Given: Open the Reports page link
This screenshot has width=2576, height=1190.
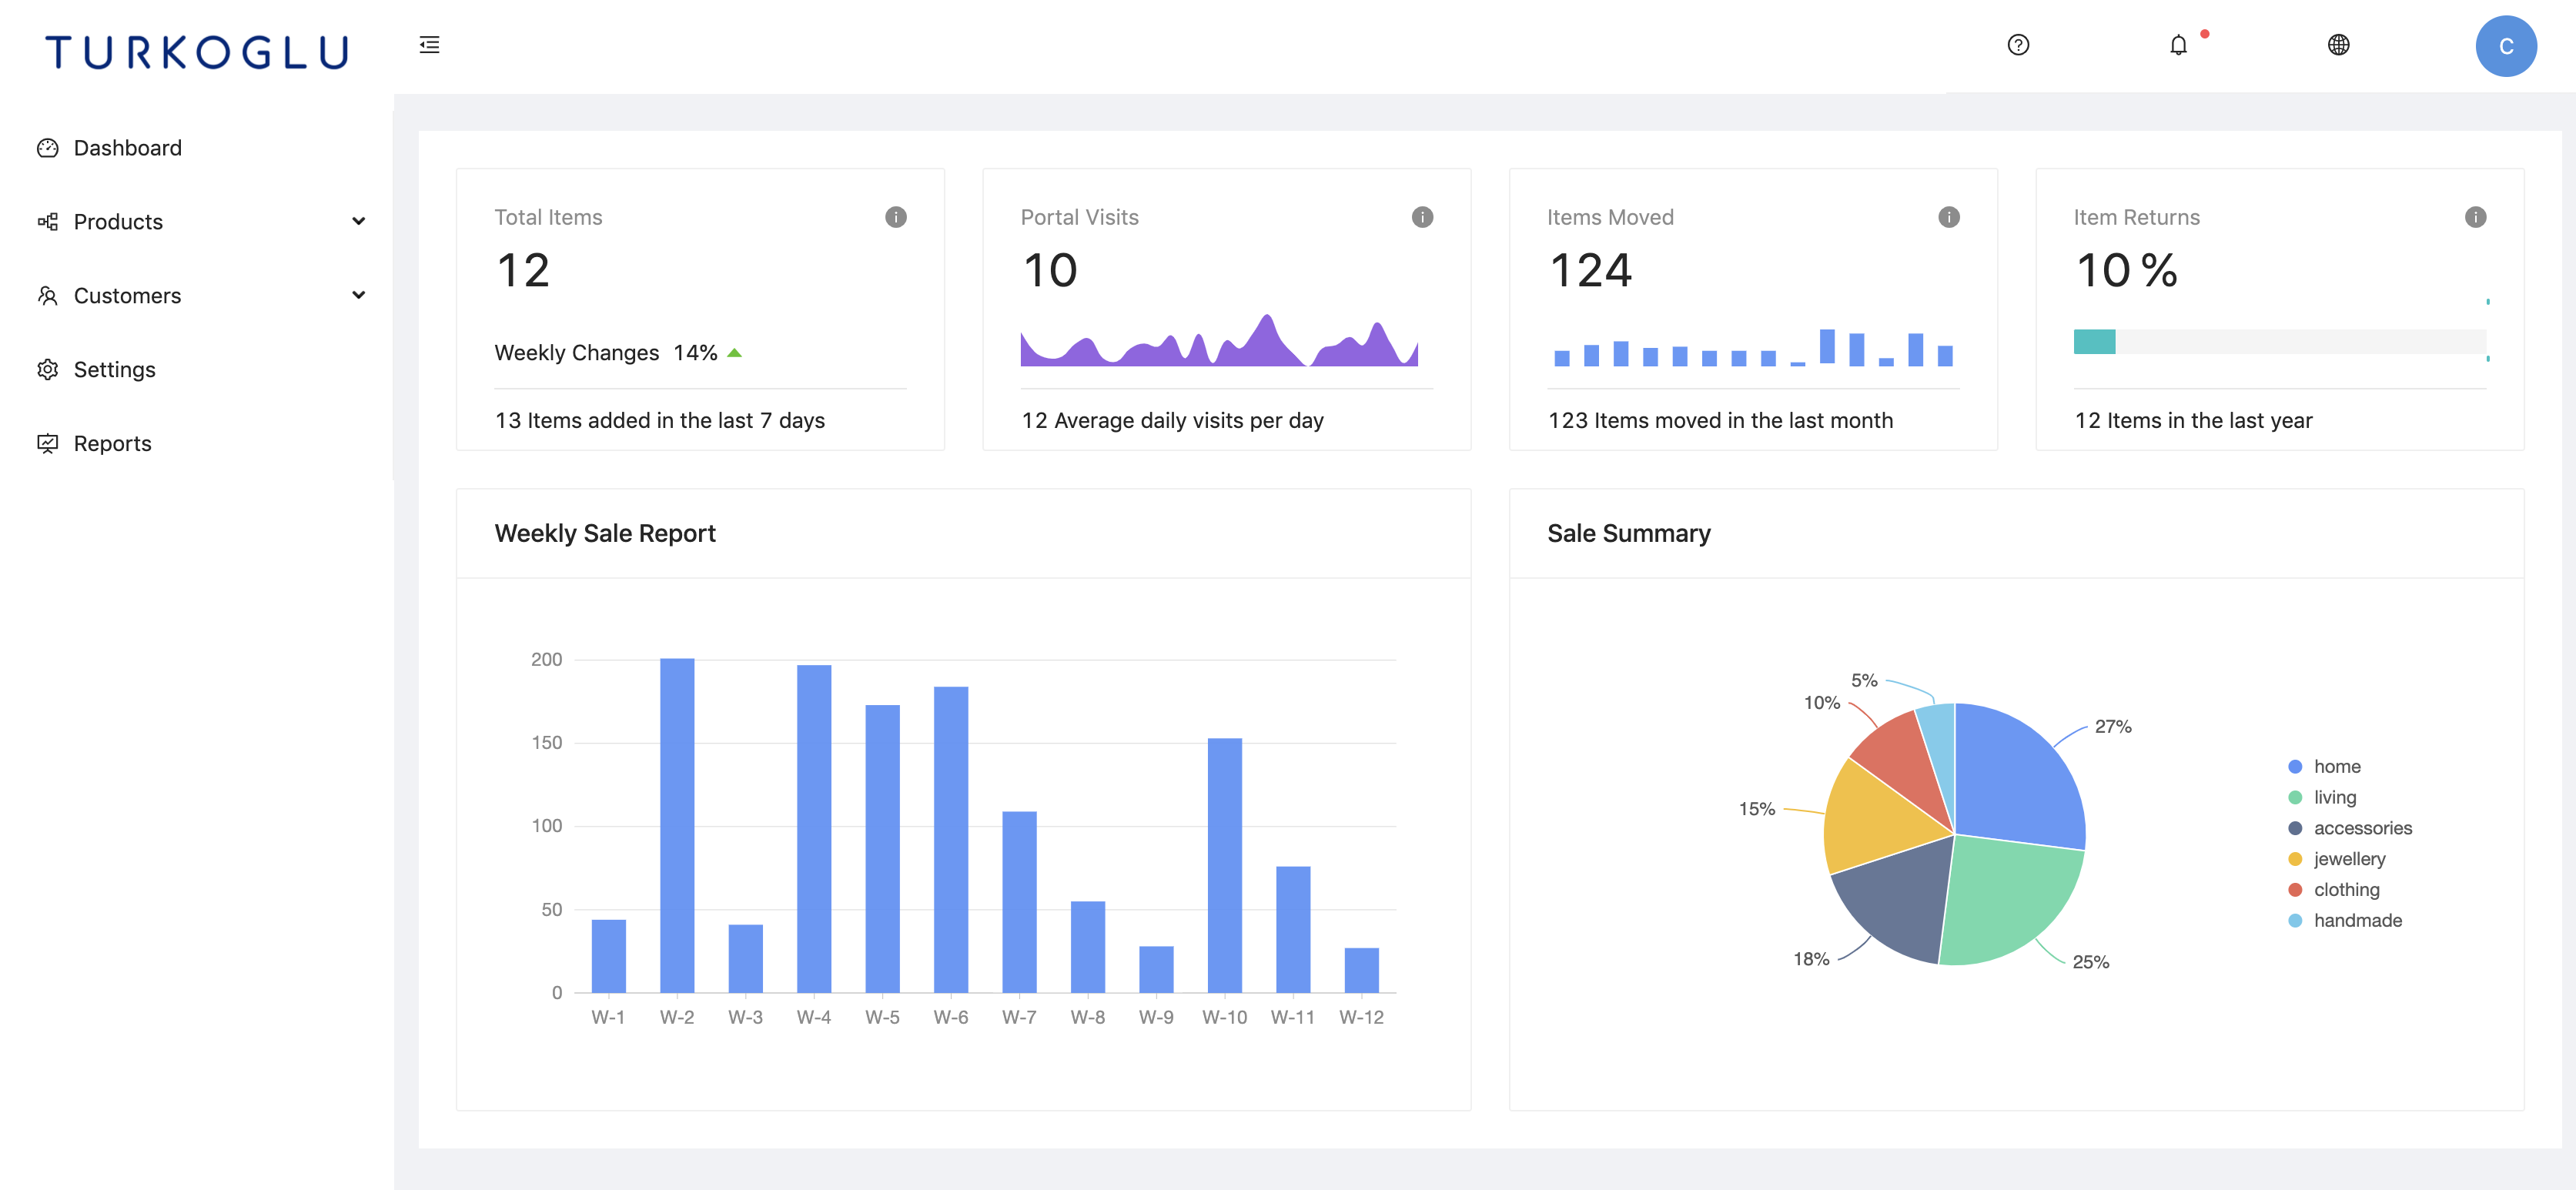Looking at the screenshot, I should tap(112, 444).
